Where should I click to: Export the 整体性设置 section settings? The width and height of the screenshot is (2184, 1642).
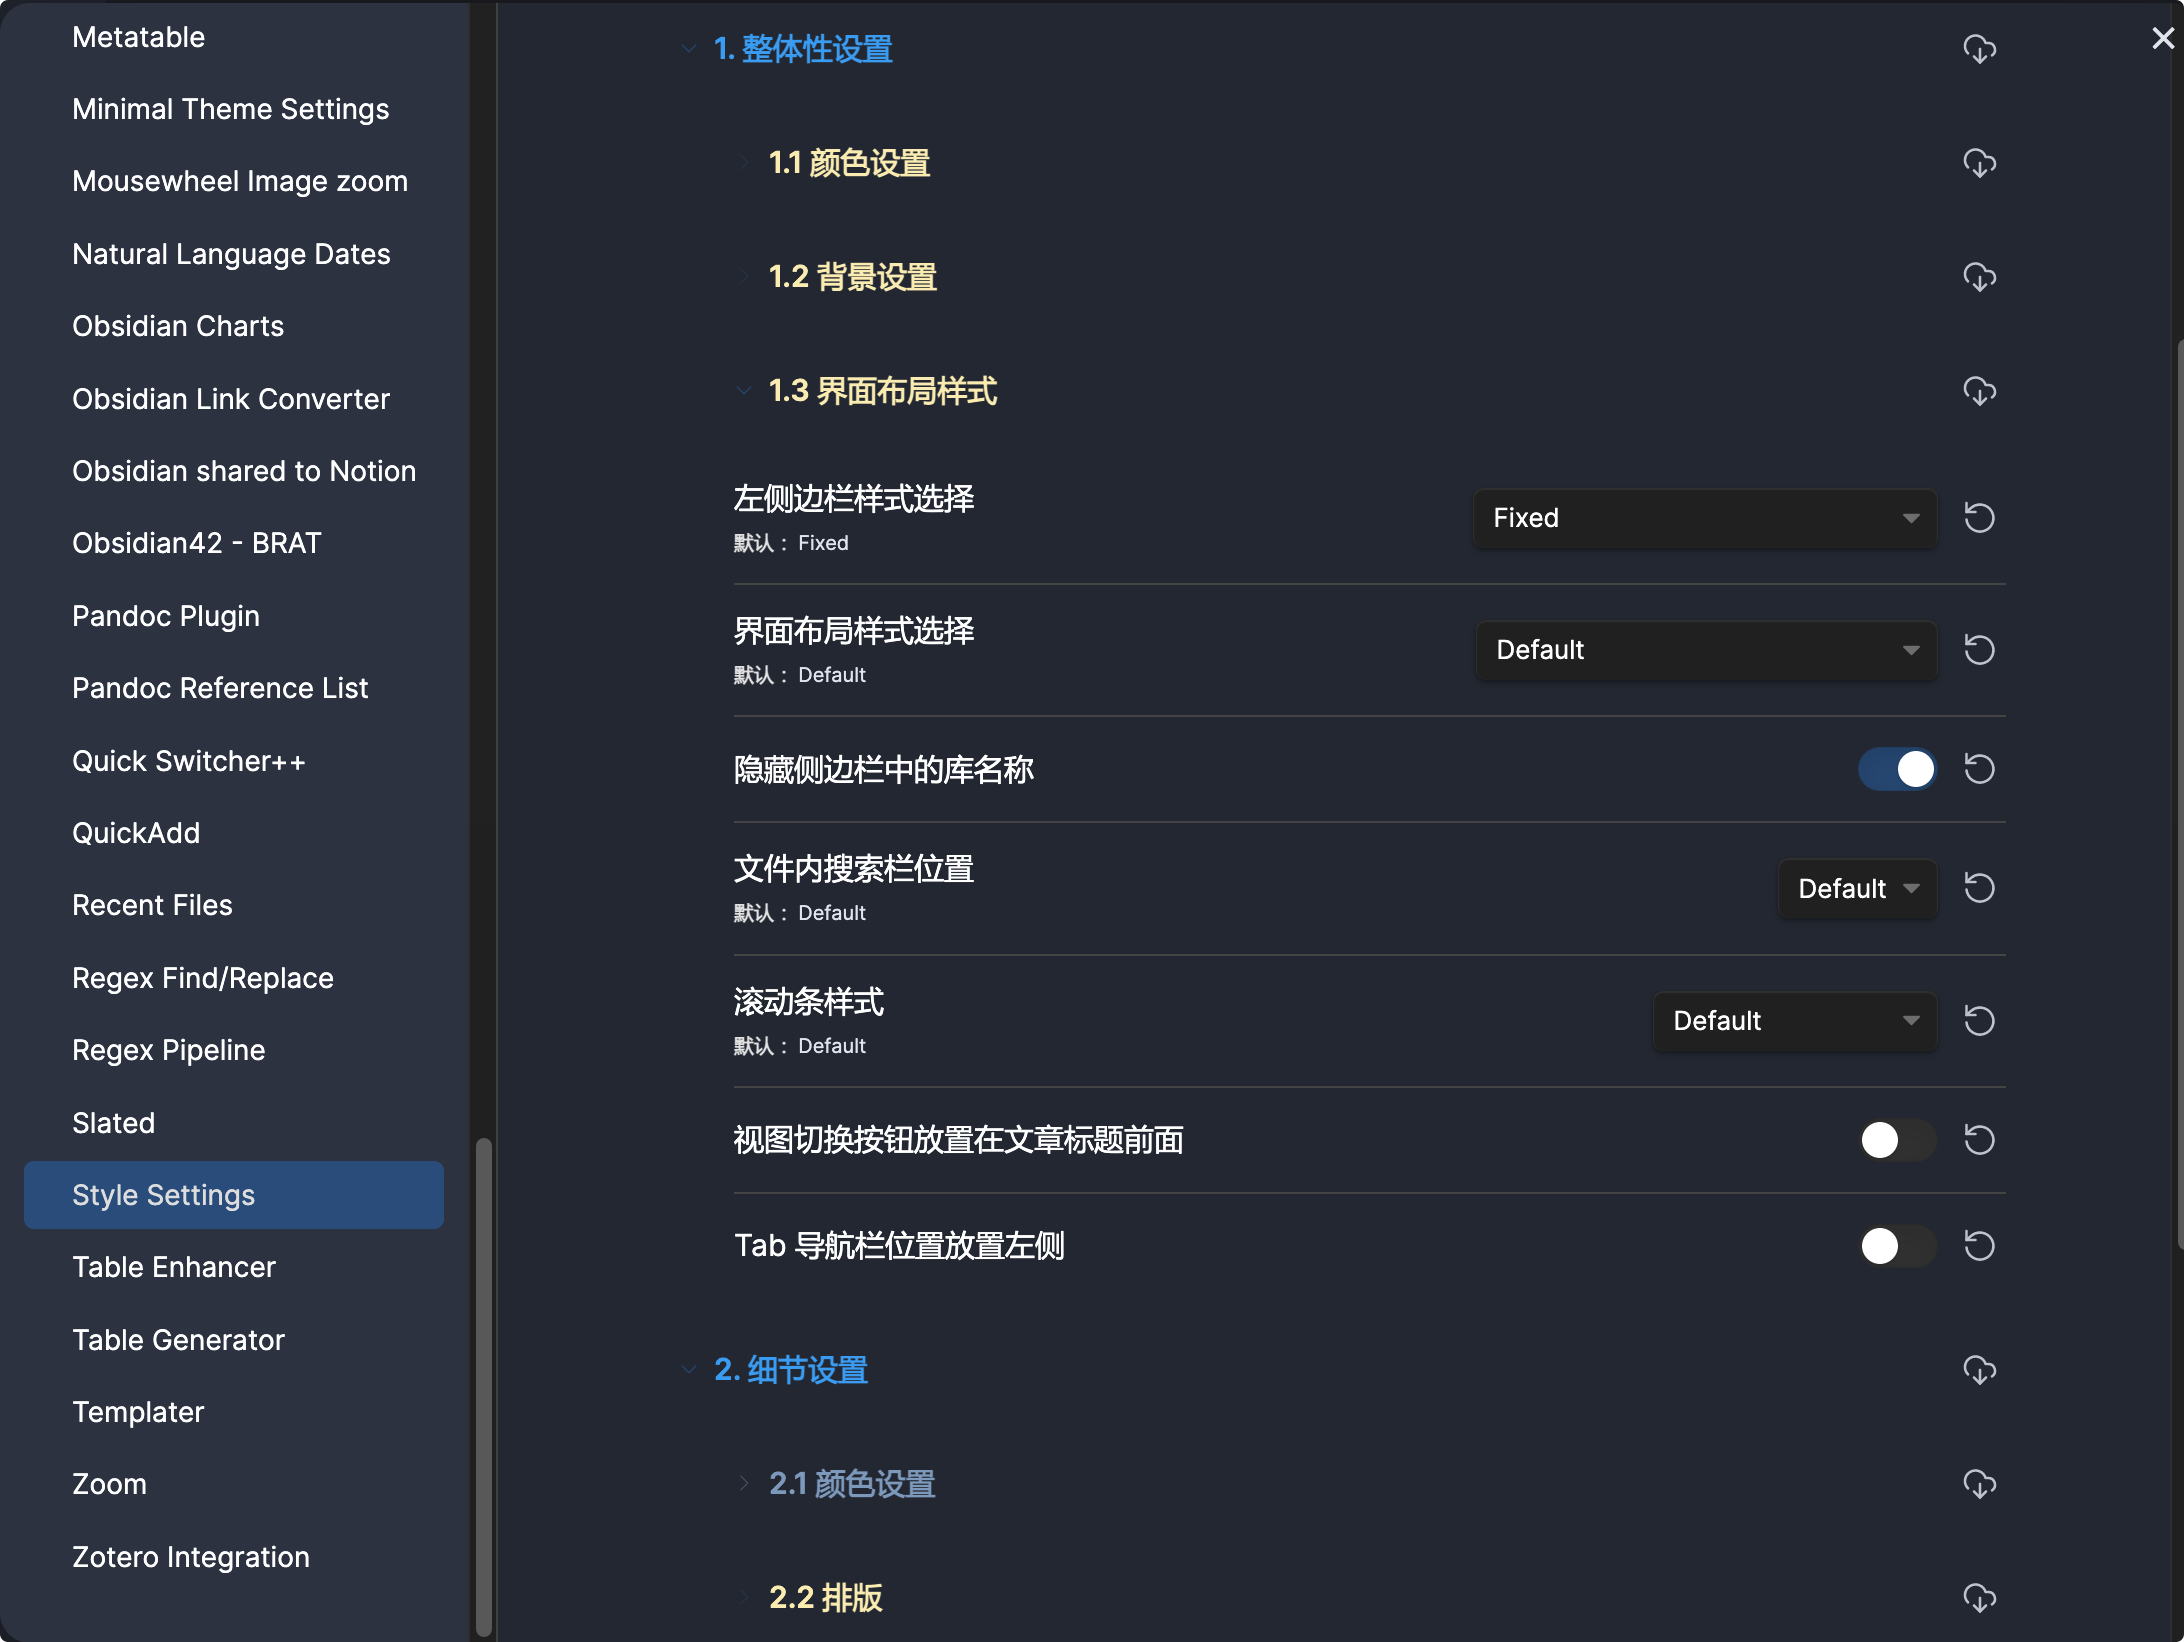coord(1981,49)
